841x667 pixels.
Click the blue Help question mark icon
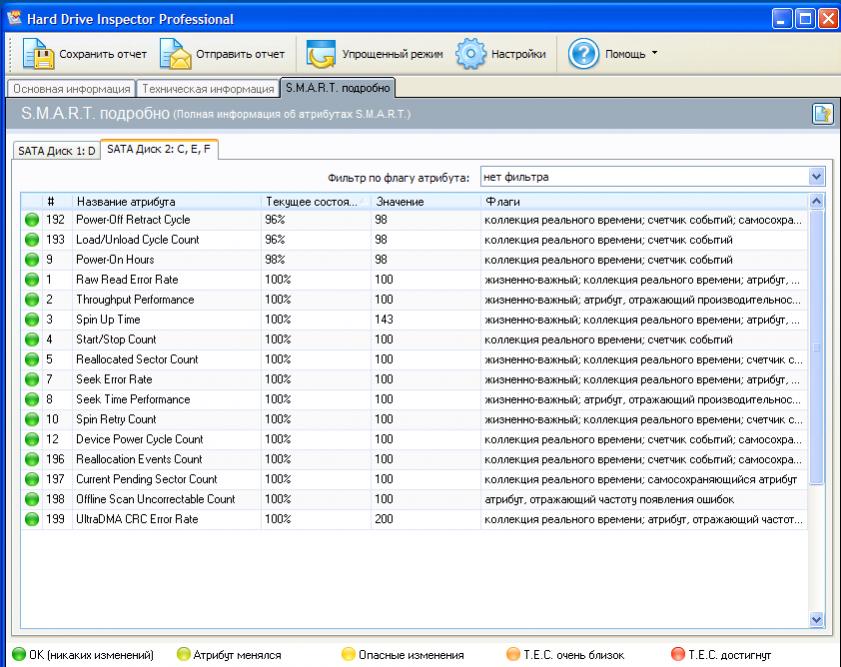tap(583, 53)
